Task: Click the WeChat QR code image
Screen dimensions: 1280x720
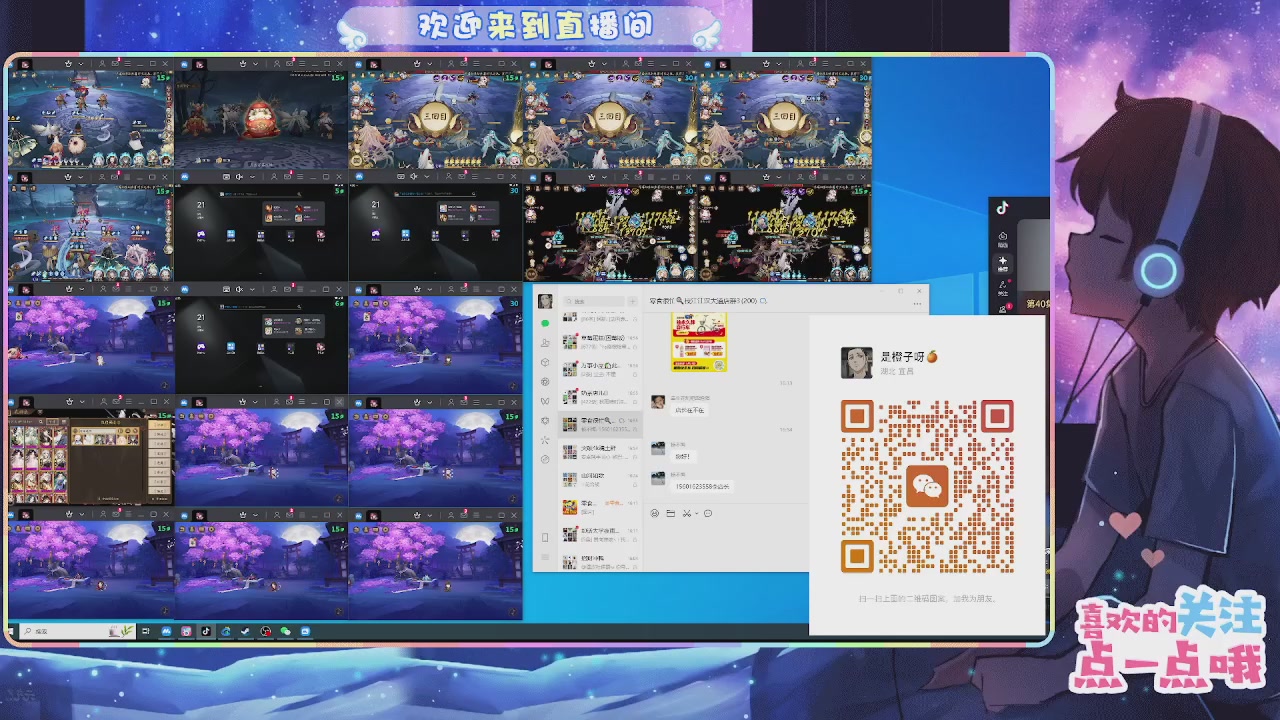Action: point(928,486)
